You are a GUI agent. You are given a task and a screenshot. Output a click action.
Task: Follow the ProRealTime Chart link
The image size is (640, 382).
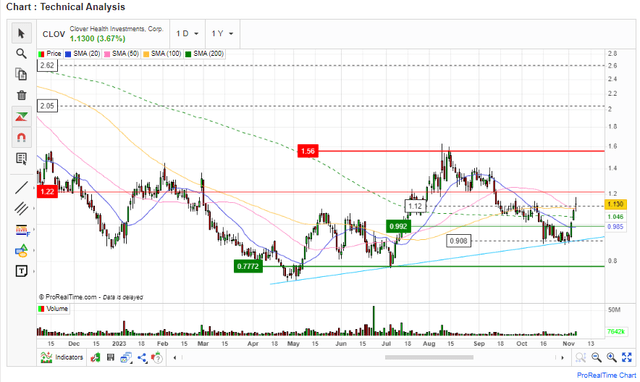(606, 375)
